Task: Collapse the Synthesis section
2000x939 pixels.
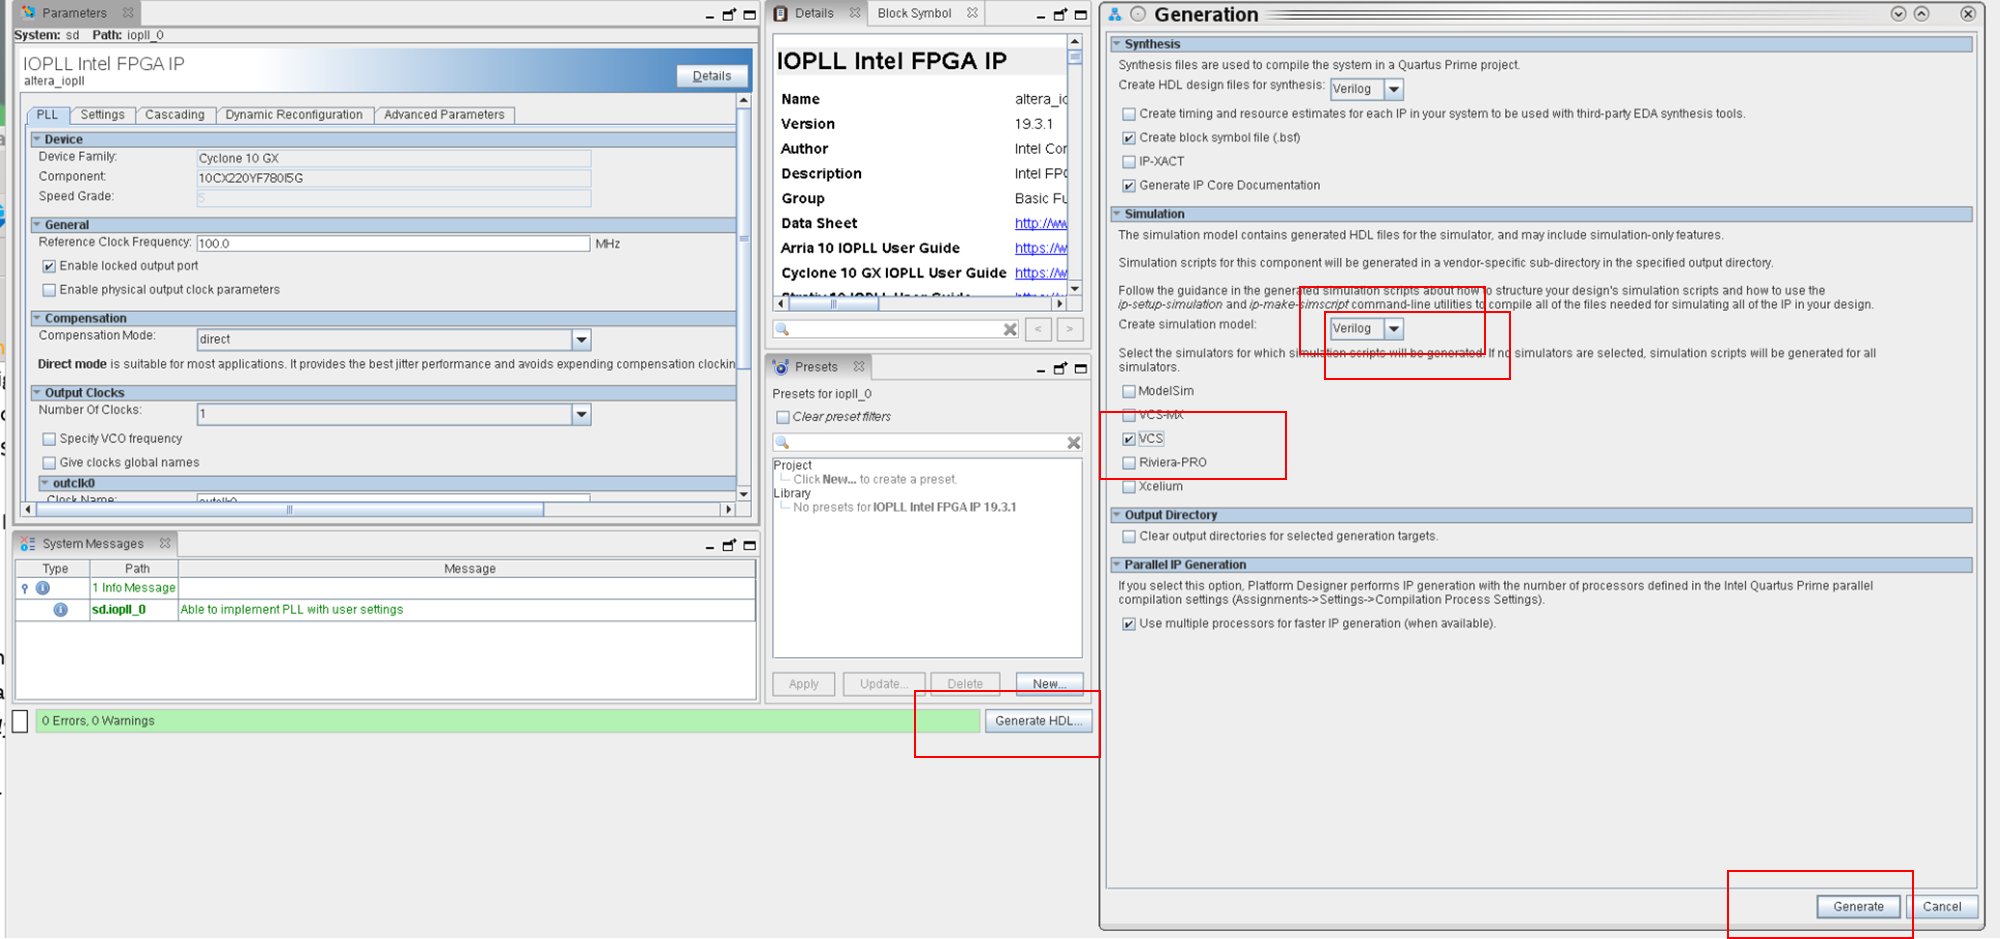Action: 1119,44
